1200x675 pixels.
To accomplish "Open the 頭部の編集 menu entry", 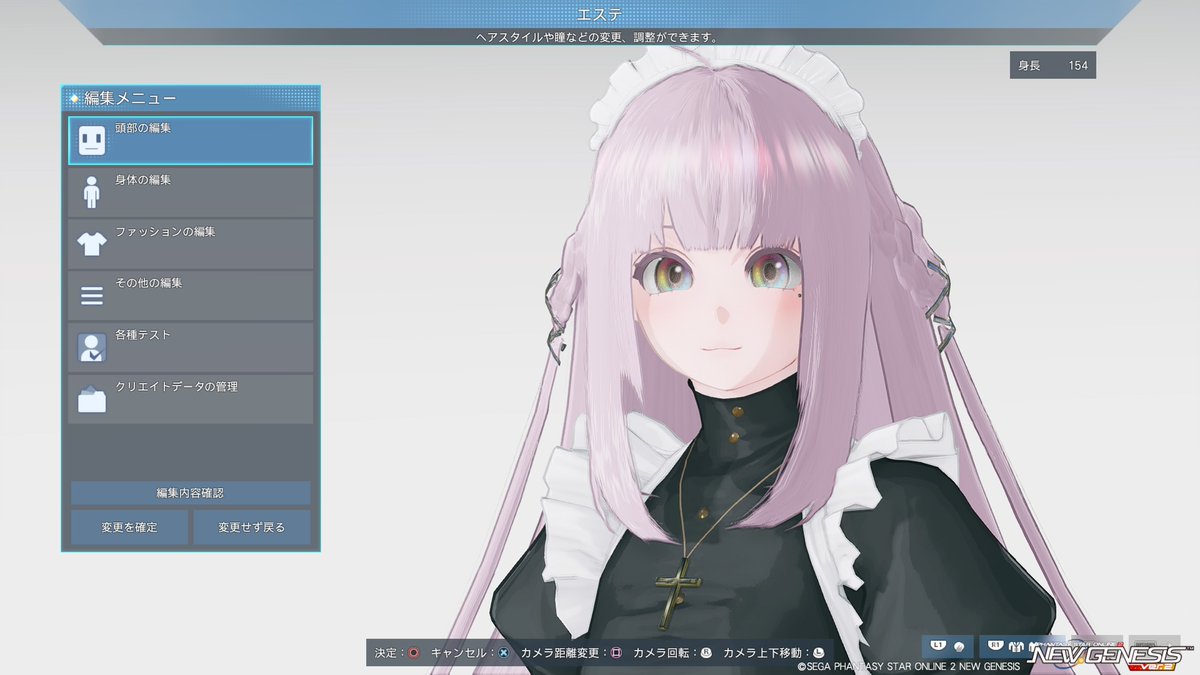I will [x=190, y=140].
